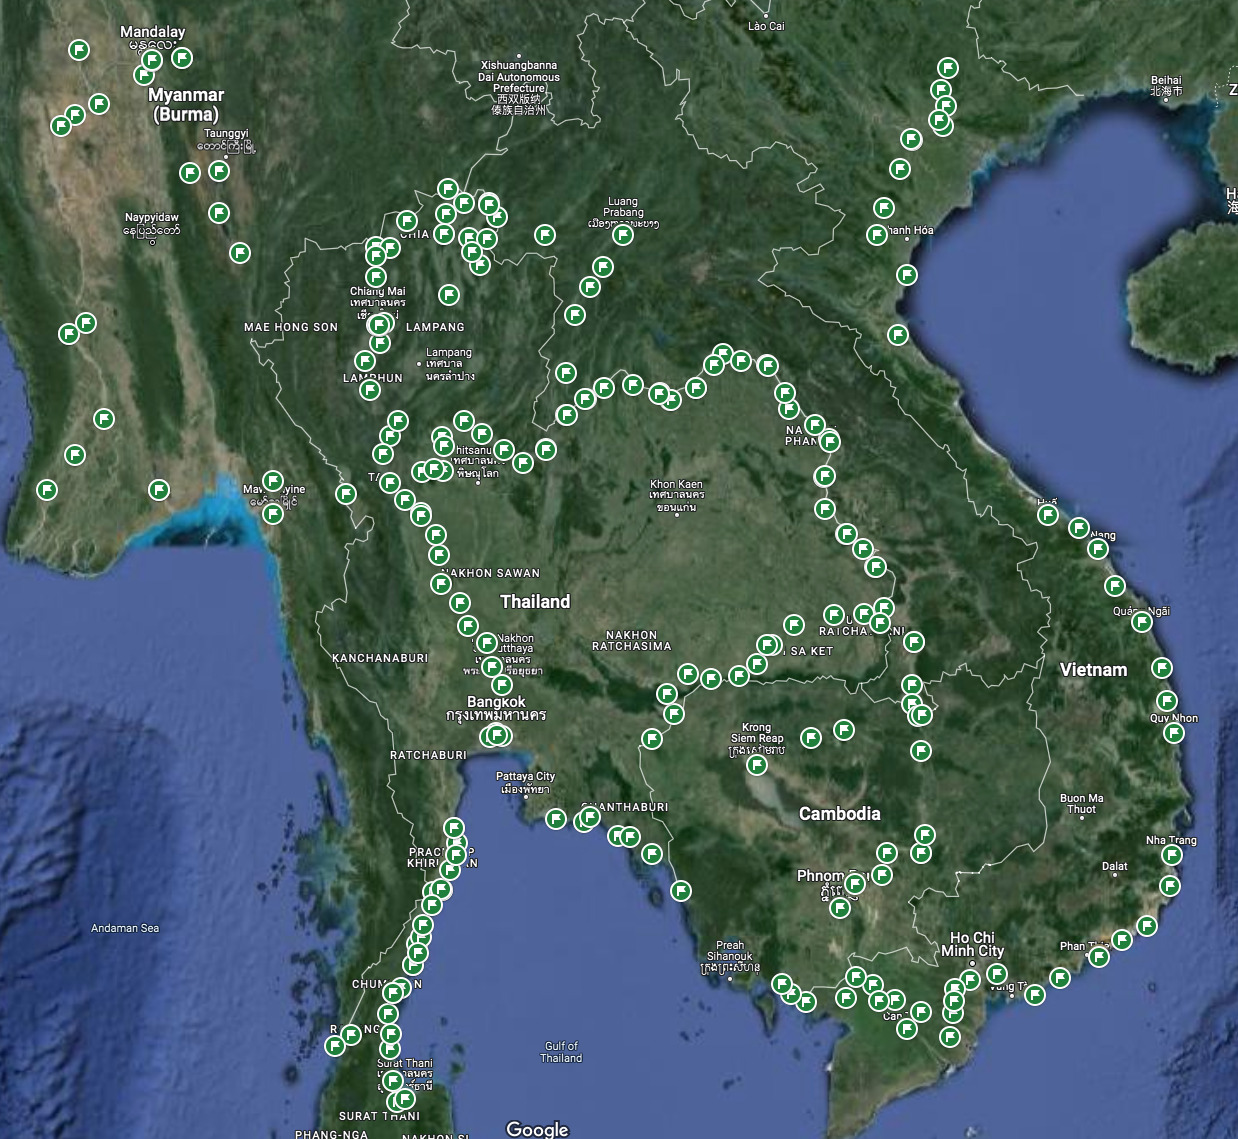
Task: Select the Cambodia country label
Action: (x=839, y=814)
